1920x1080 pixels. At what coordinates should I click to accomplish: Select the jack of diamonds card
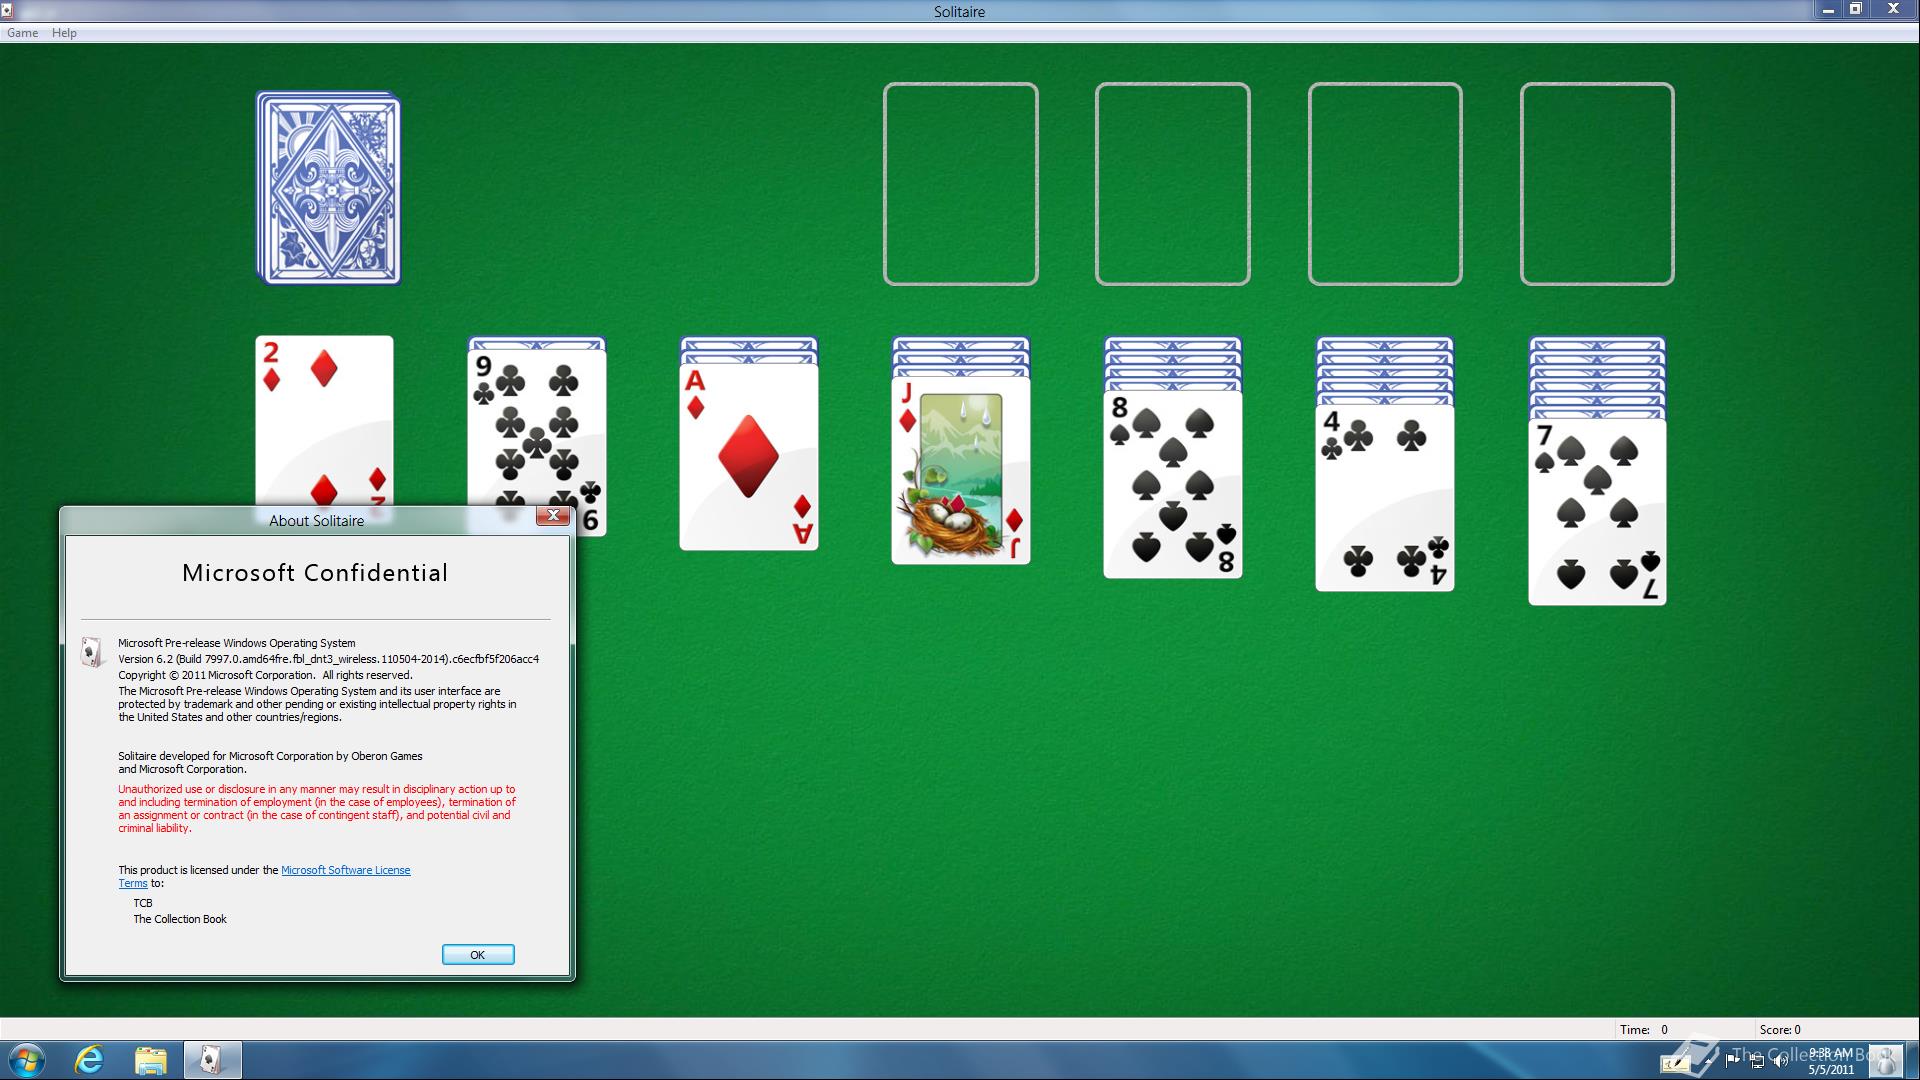(x=961, y=471)
